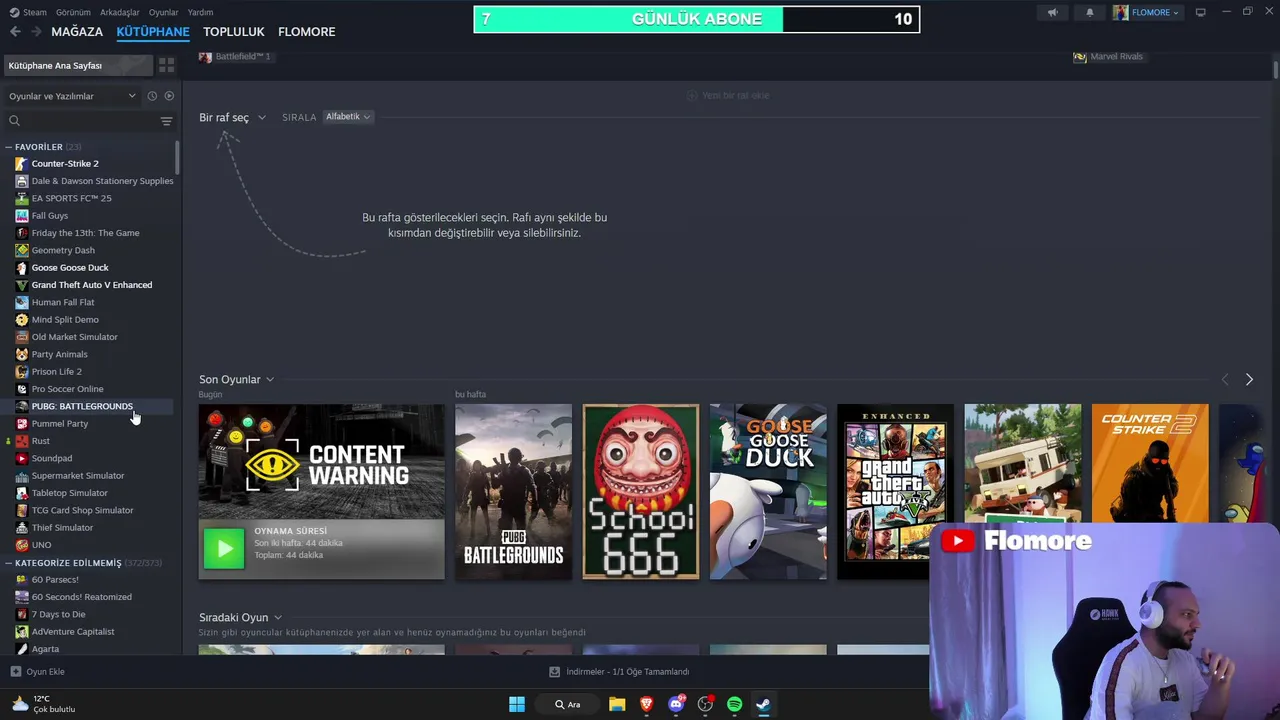This screenshot has width=1280, height=720.
Task: Toggle recent activity clock filter
Action: point(152,96)
